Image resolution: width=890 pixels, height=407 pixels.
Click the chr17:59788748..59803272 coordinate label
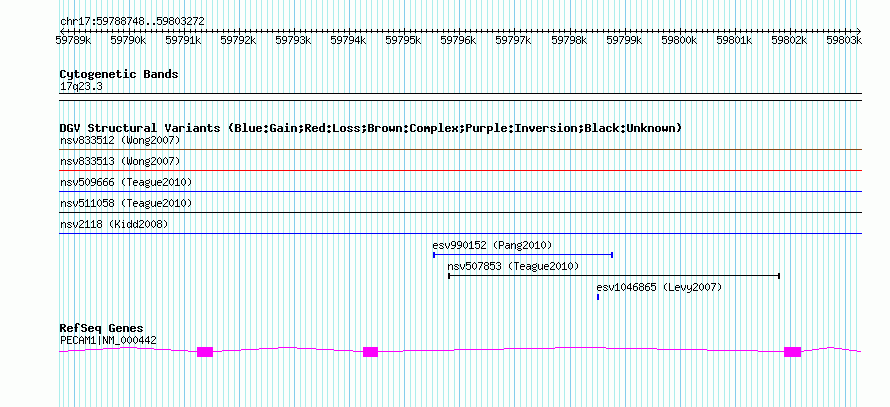pyautogui.click(x=132, y=22)
